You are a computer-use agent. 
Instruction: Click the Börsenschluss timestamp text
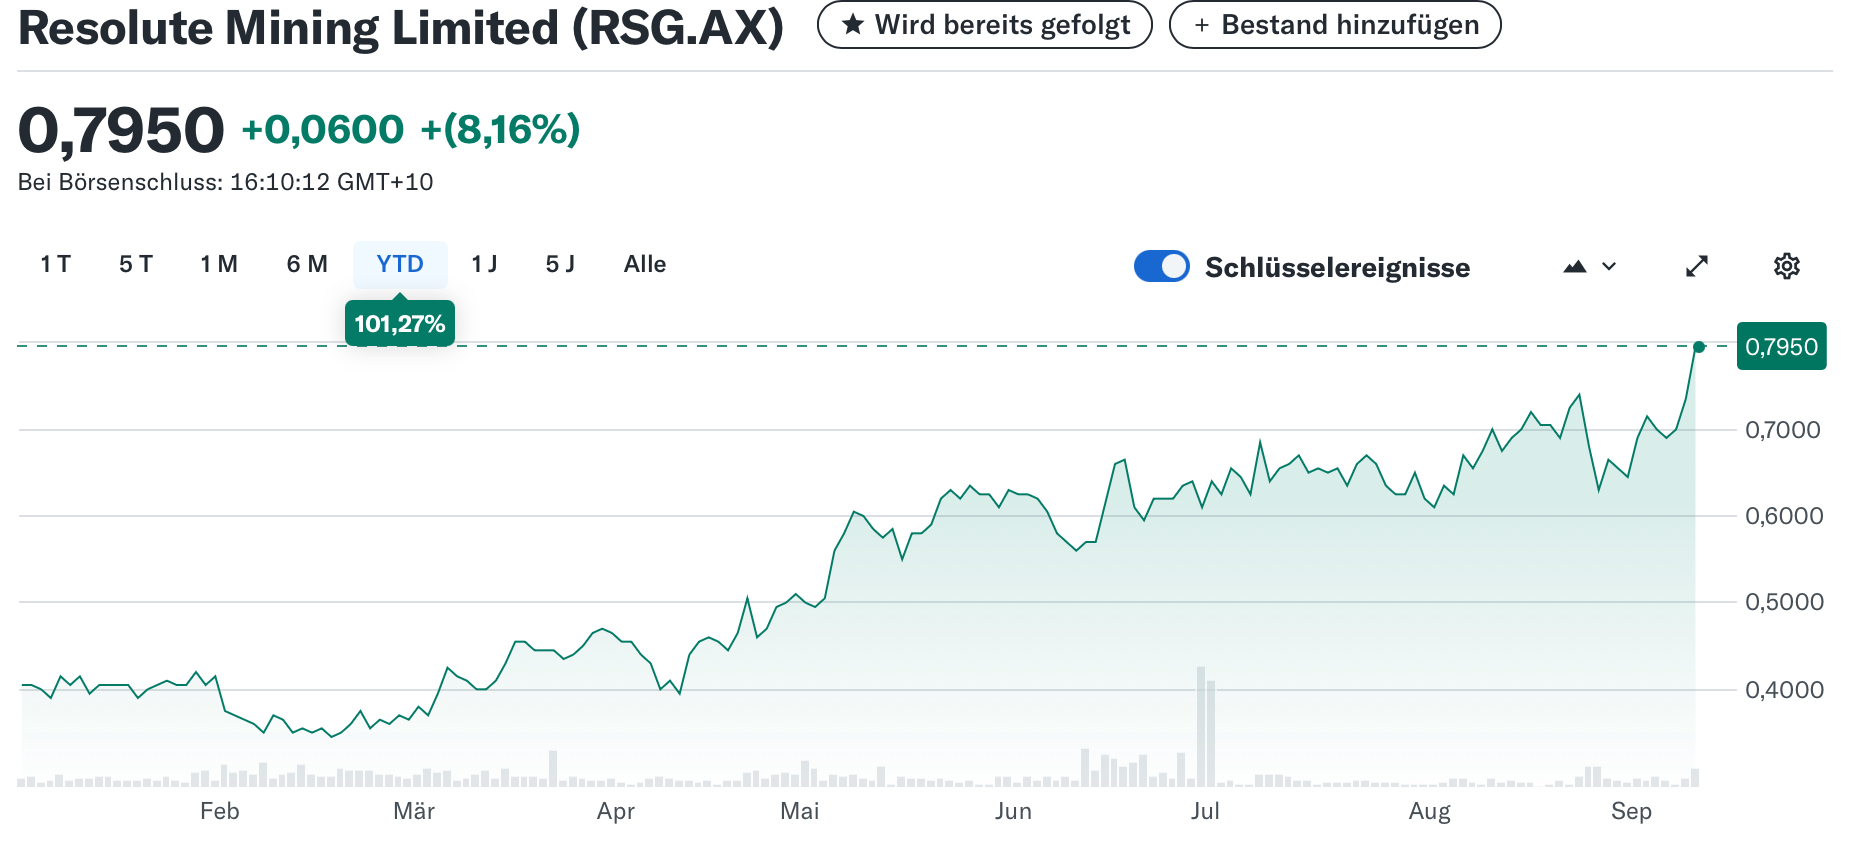coord(226,182)
